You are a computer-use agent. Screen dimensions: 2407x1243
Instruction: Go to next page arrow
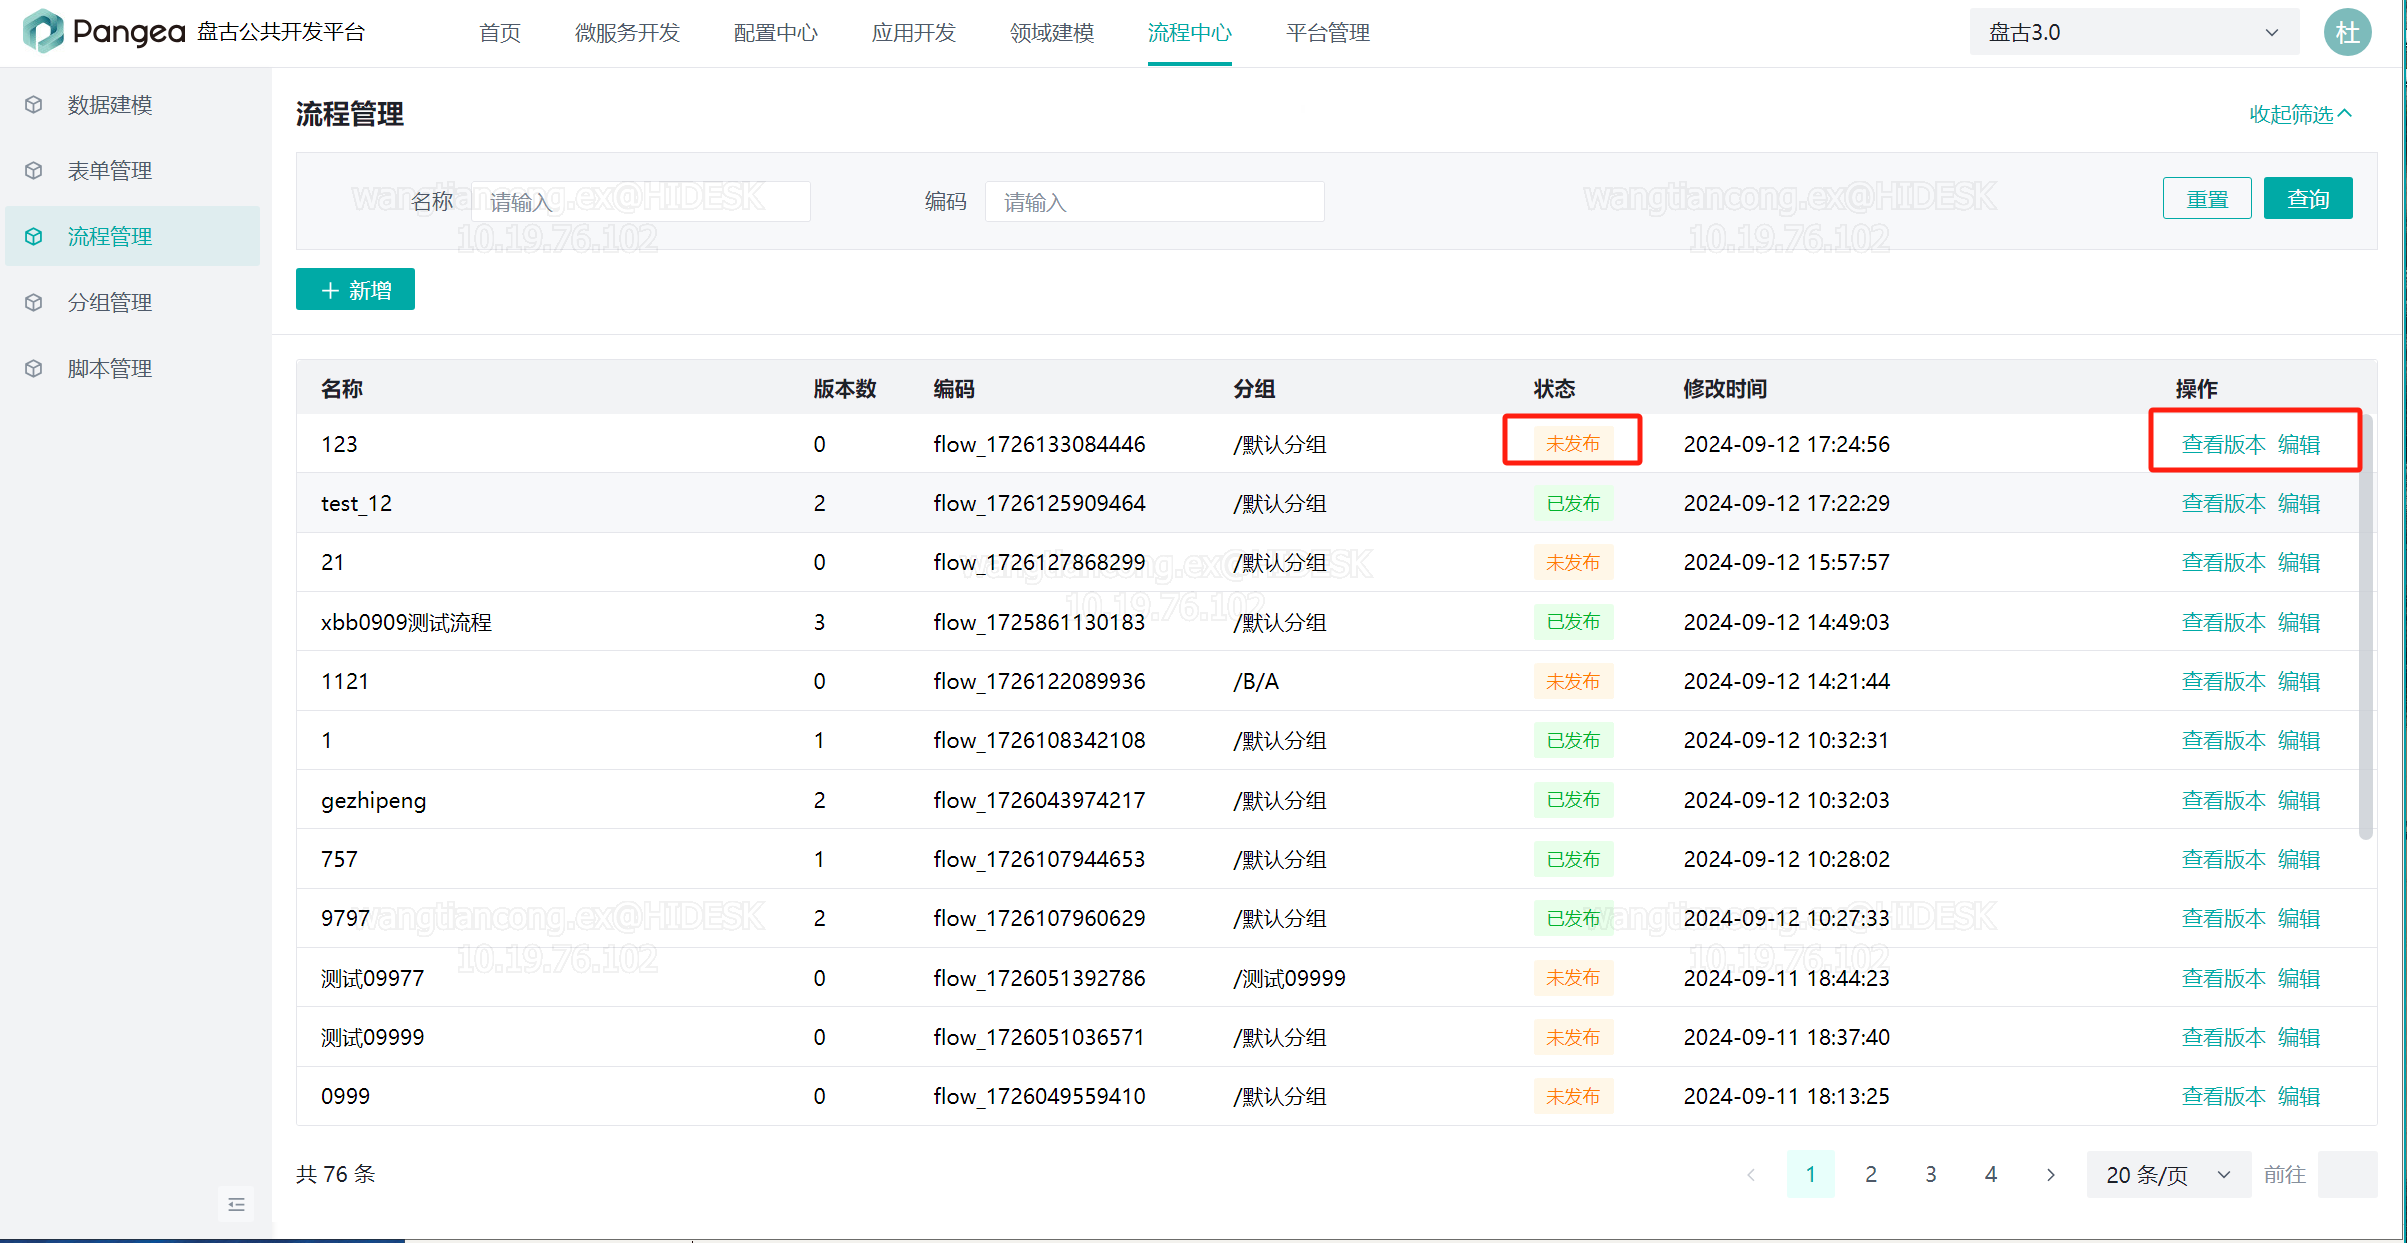[x=2051, y=1174]
